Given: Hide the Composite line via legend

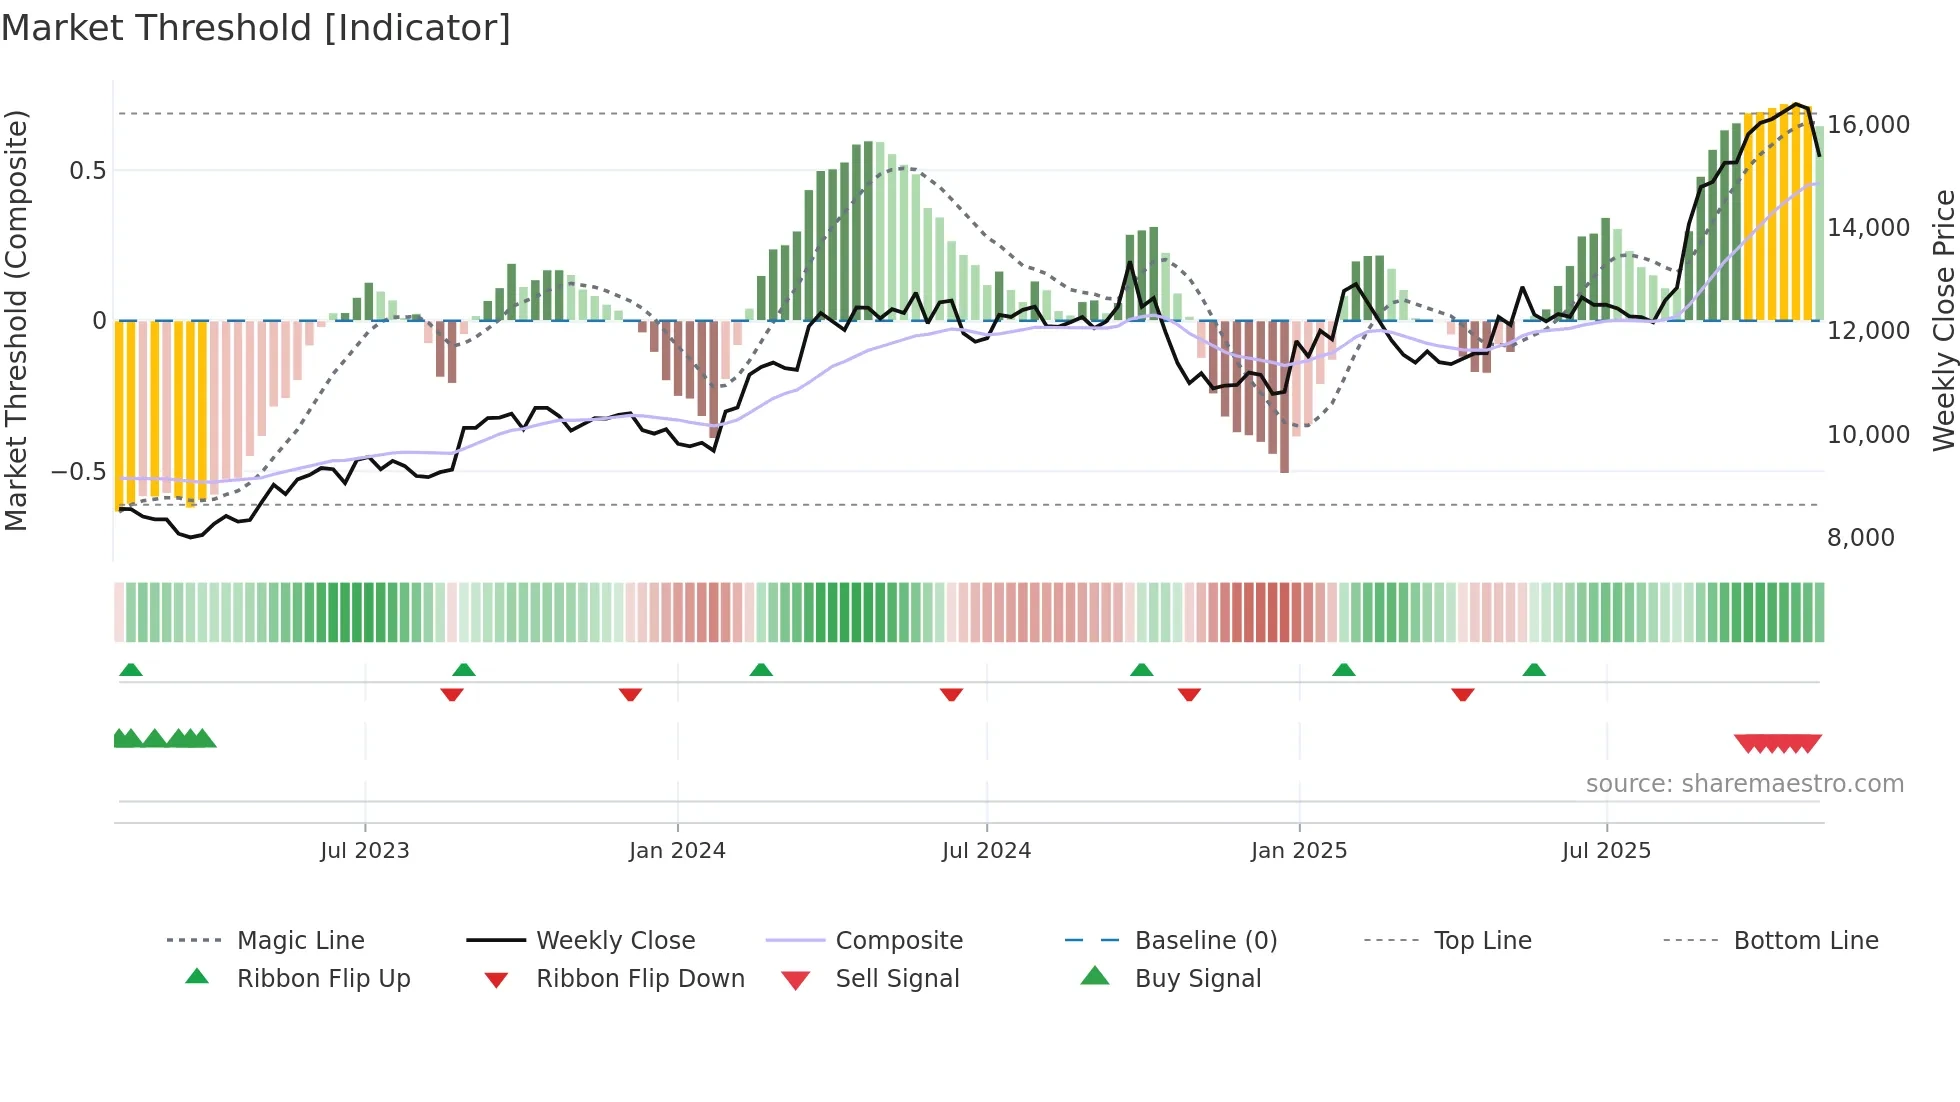Looking at the screenshot, I should (x=898, y=940).
